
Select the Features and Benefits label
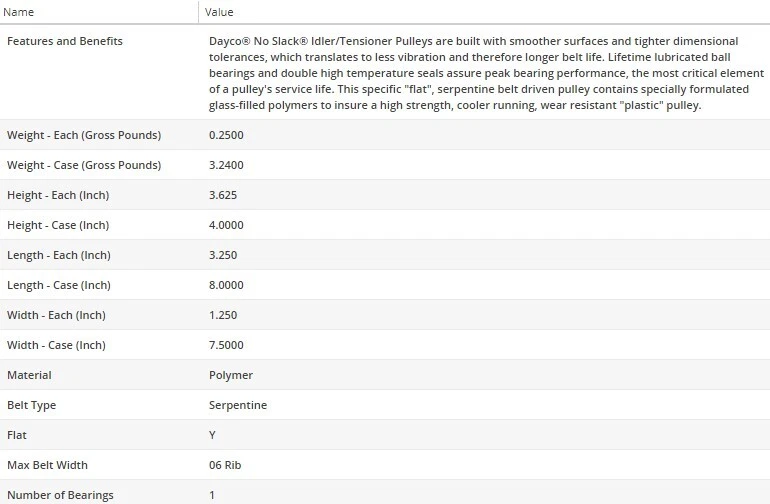(65, 41)
